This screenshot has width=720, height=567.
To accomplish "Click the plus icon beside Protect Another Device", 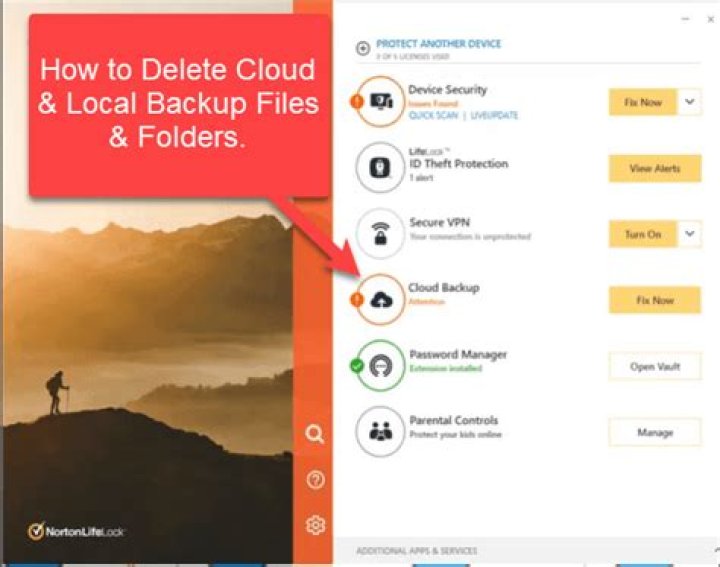I will pyautogui.click(x=363, y=48).
